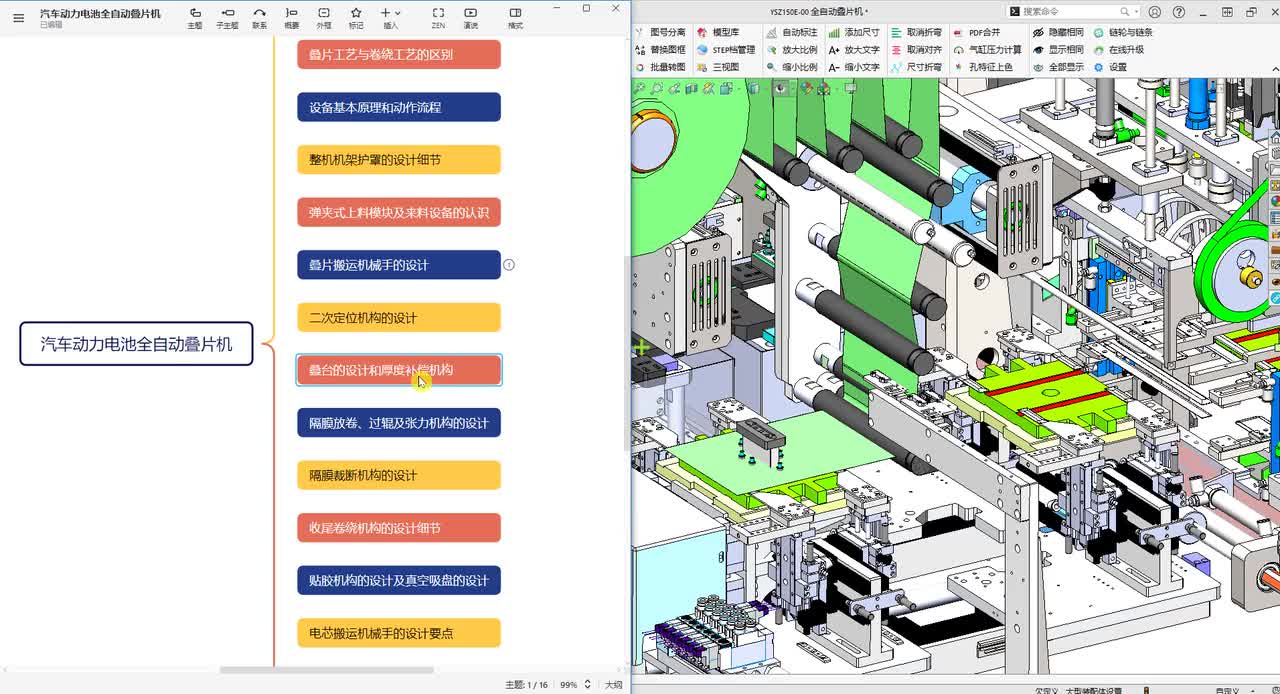The width and height of the screenshot is (1280, 694).
Task: Click the 主题 (Topic) toolbar icon
Action: (x=195, y=17)
